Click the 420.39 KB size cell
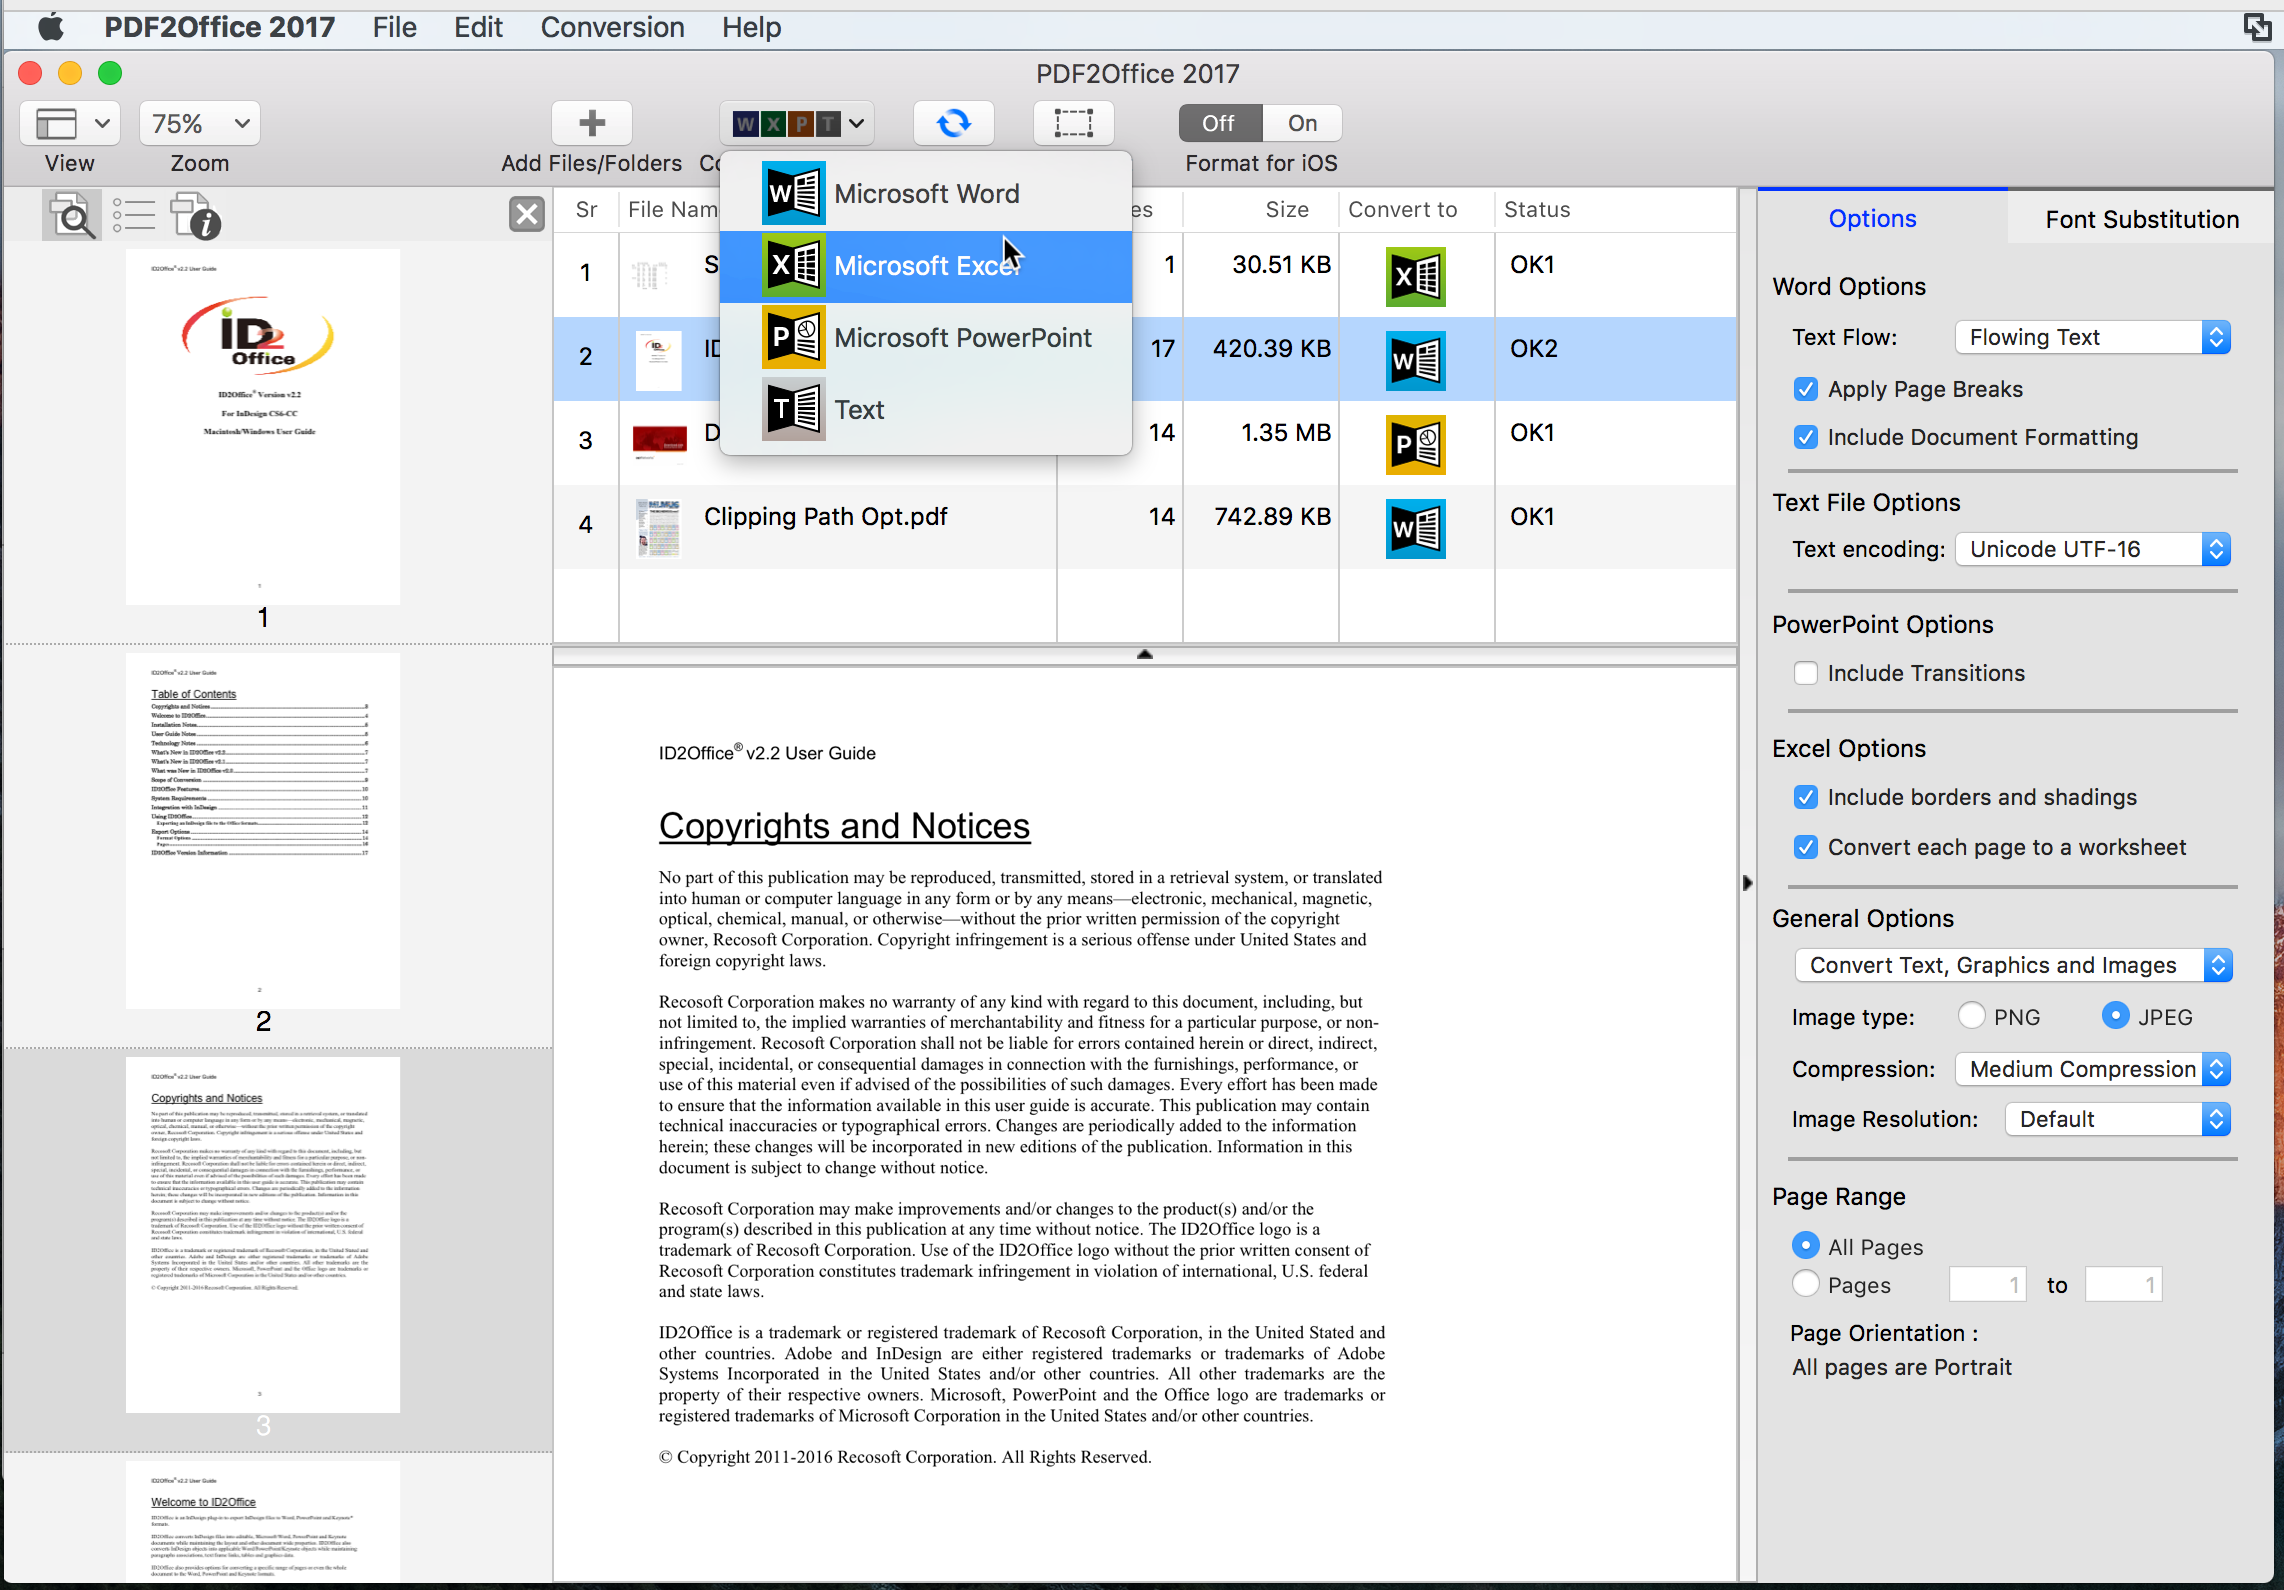Viewport: 2284px width, 1590px height. coord(1271,349)
